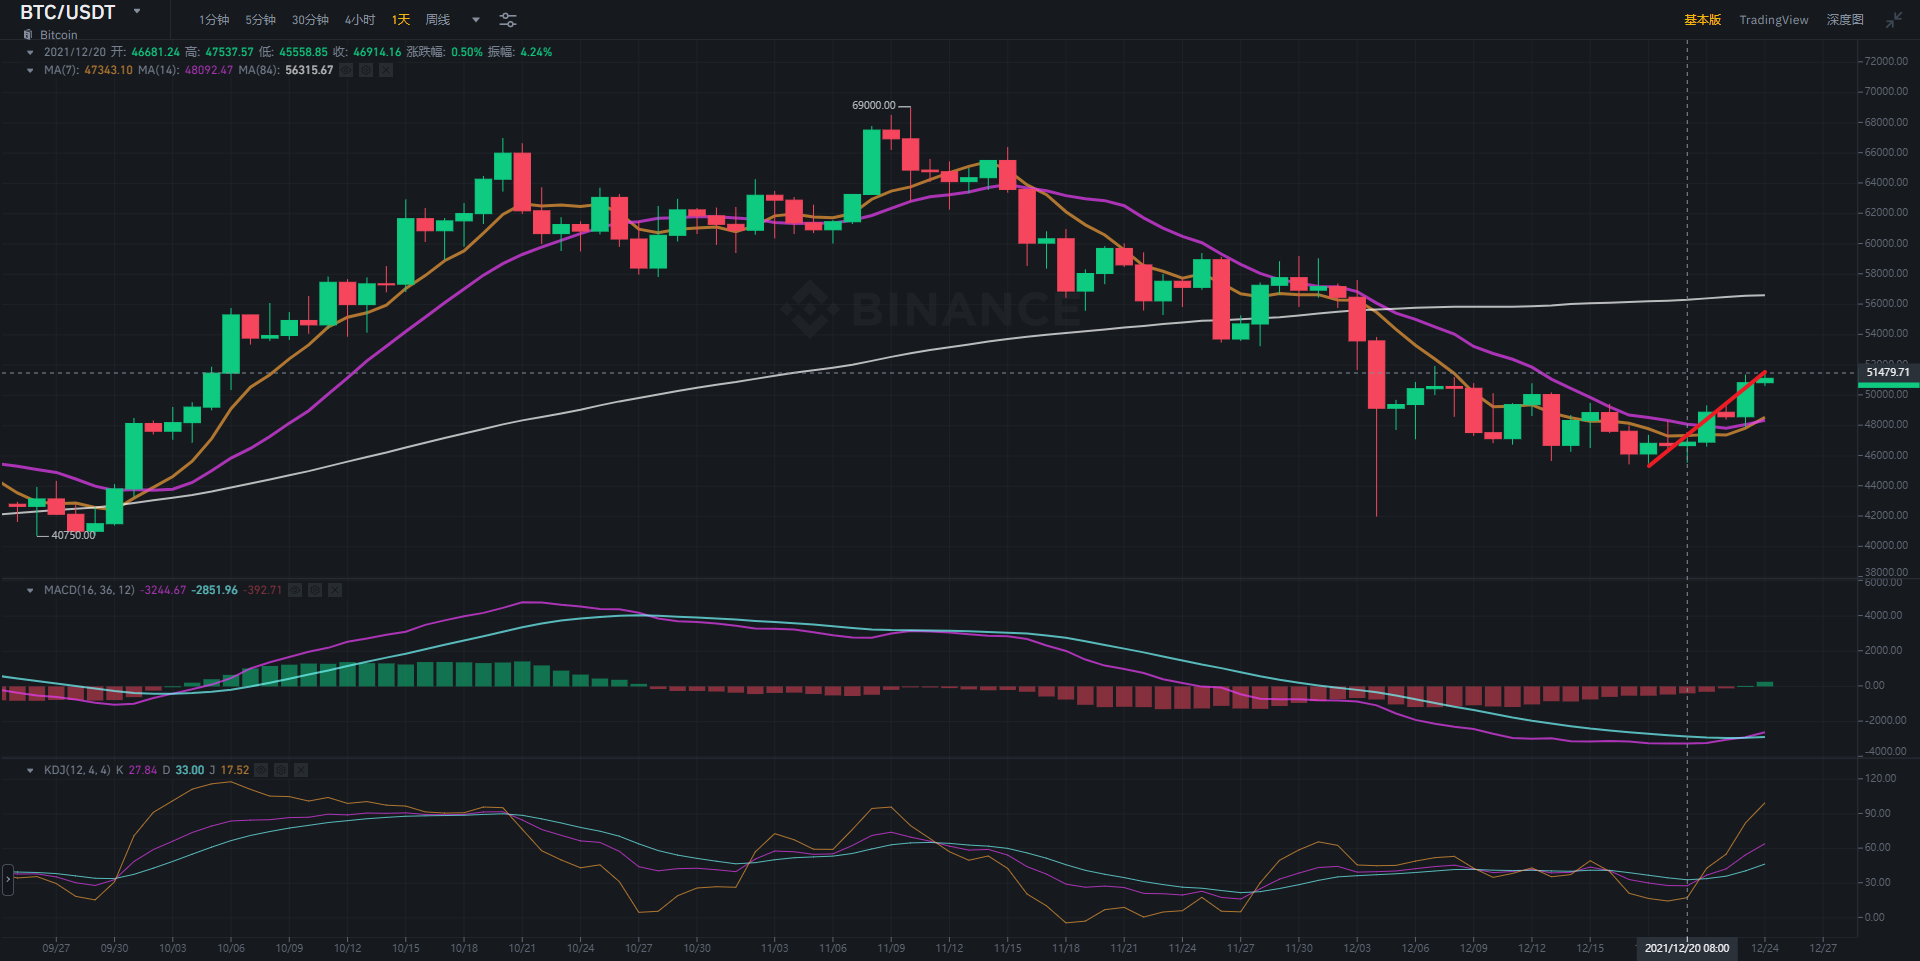Remove the MACD indicator with its X
Image resolution: width=1920 pixels, height=961 pixels.
click(335, 590)
